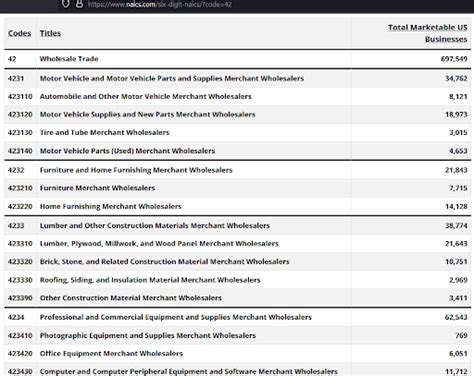Click the 697,549 businesses value
The width and height of the screenshot is (474, 376).
[x=454, y=59]
